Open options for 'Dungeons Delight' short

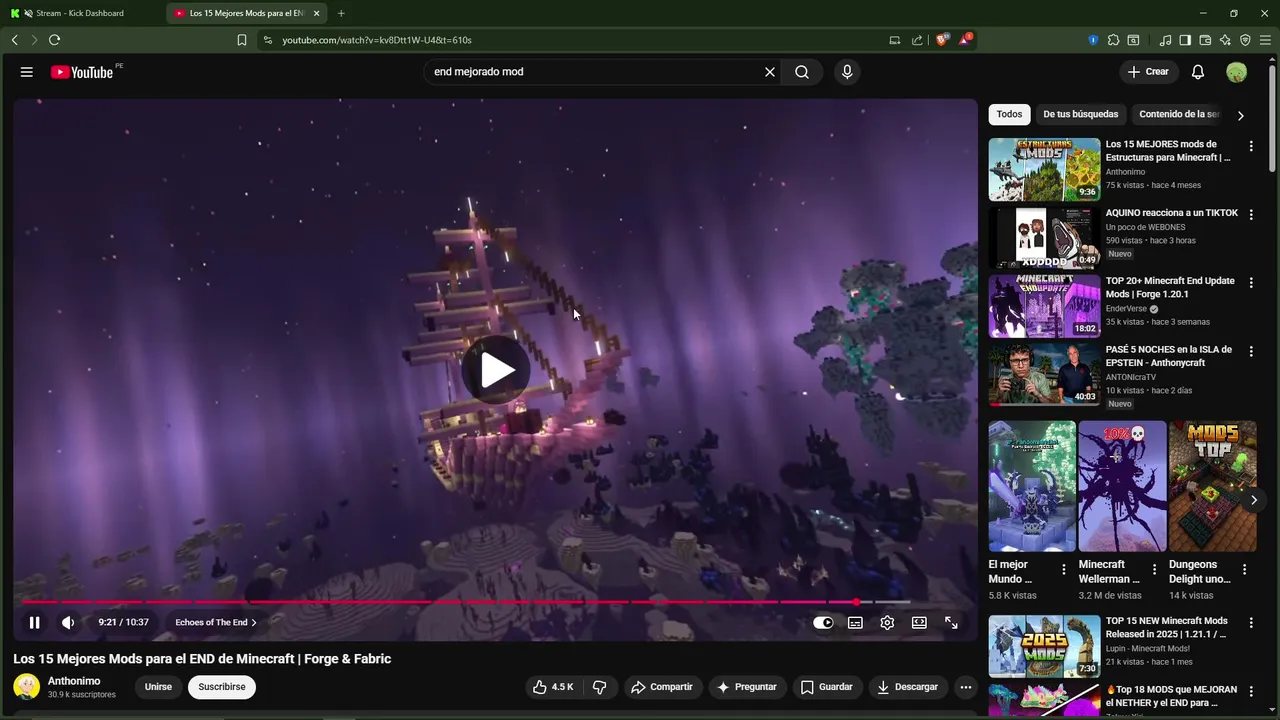coord(1245,569)
